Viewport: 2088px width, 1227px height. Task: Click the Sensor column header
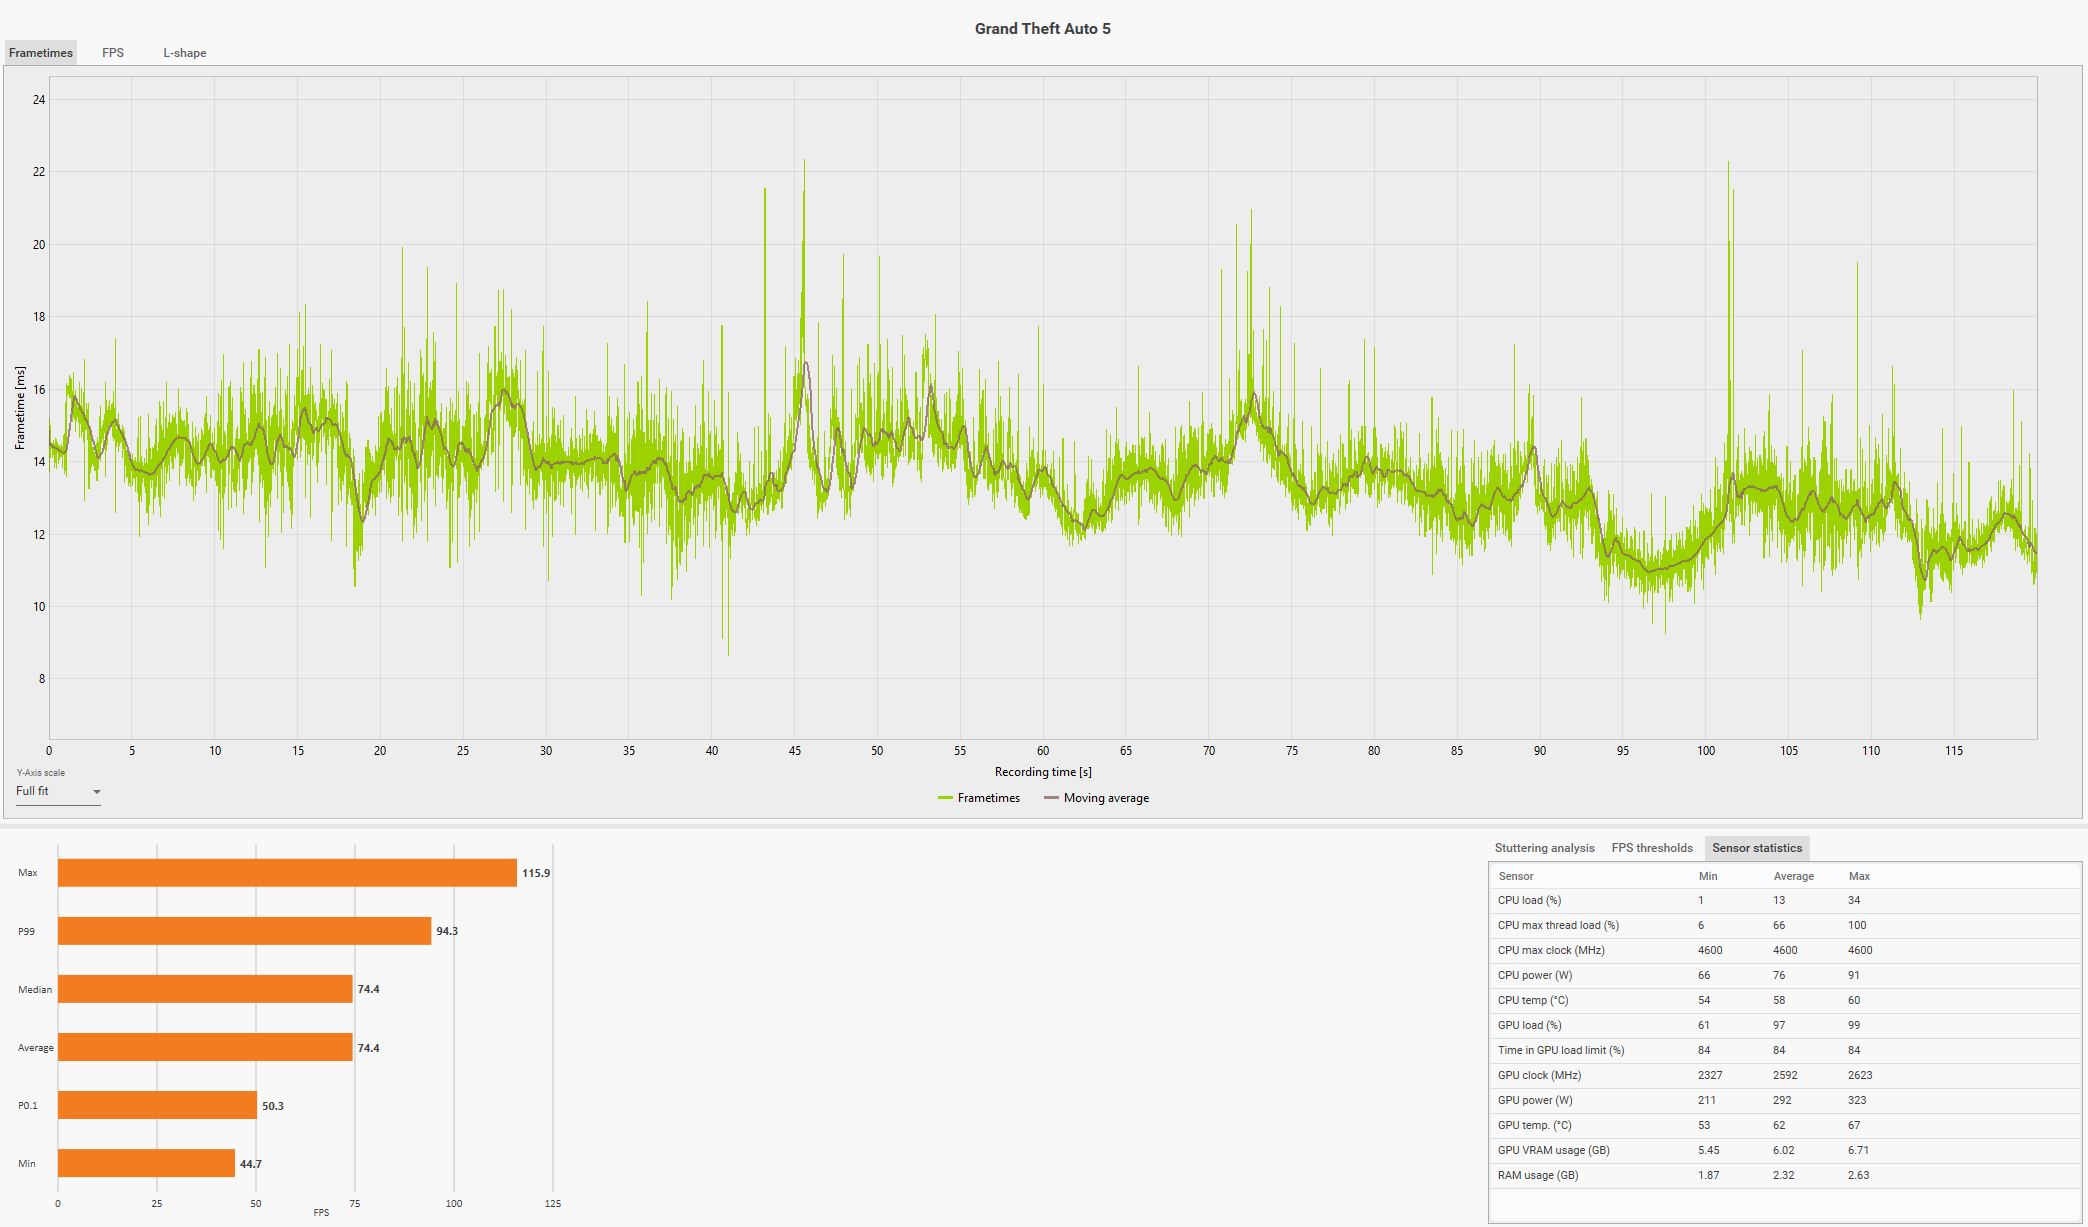pos(1516,876)
